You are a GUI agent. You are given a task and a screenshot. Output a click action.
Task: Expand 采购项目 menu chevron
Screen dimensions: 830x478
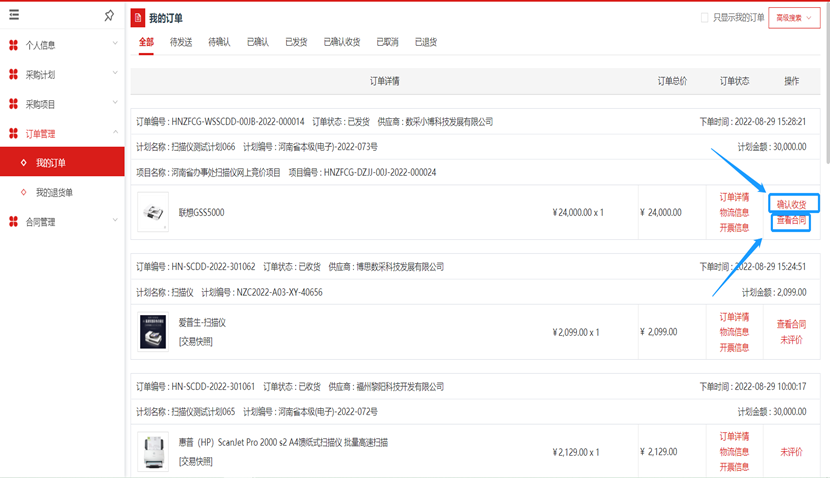[115, 102]
